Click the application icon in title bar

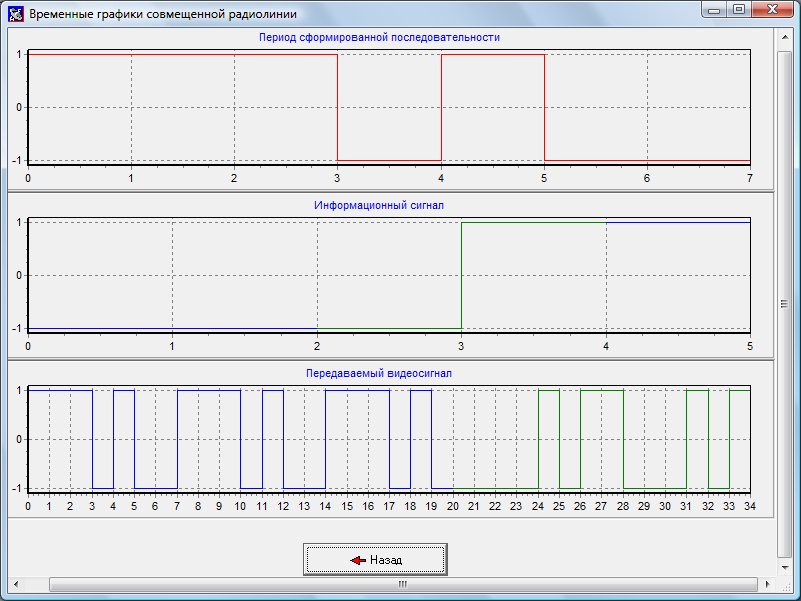point(15,14)
